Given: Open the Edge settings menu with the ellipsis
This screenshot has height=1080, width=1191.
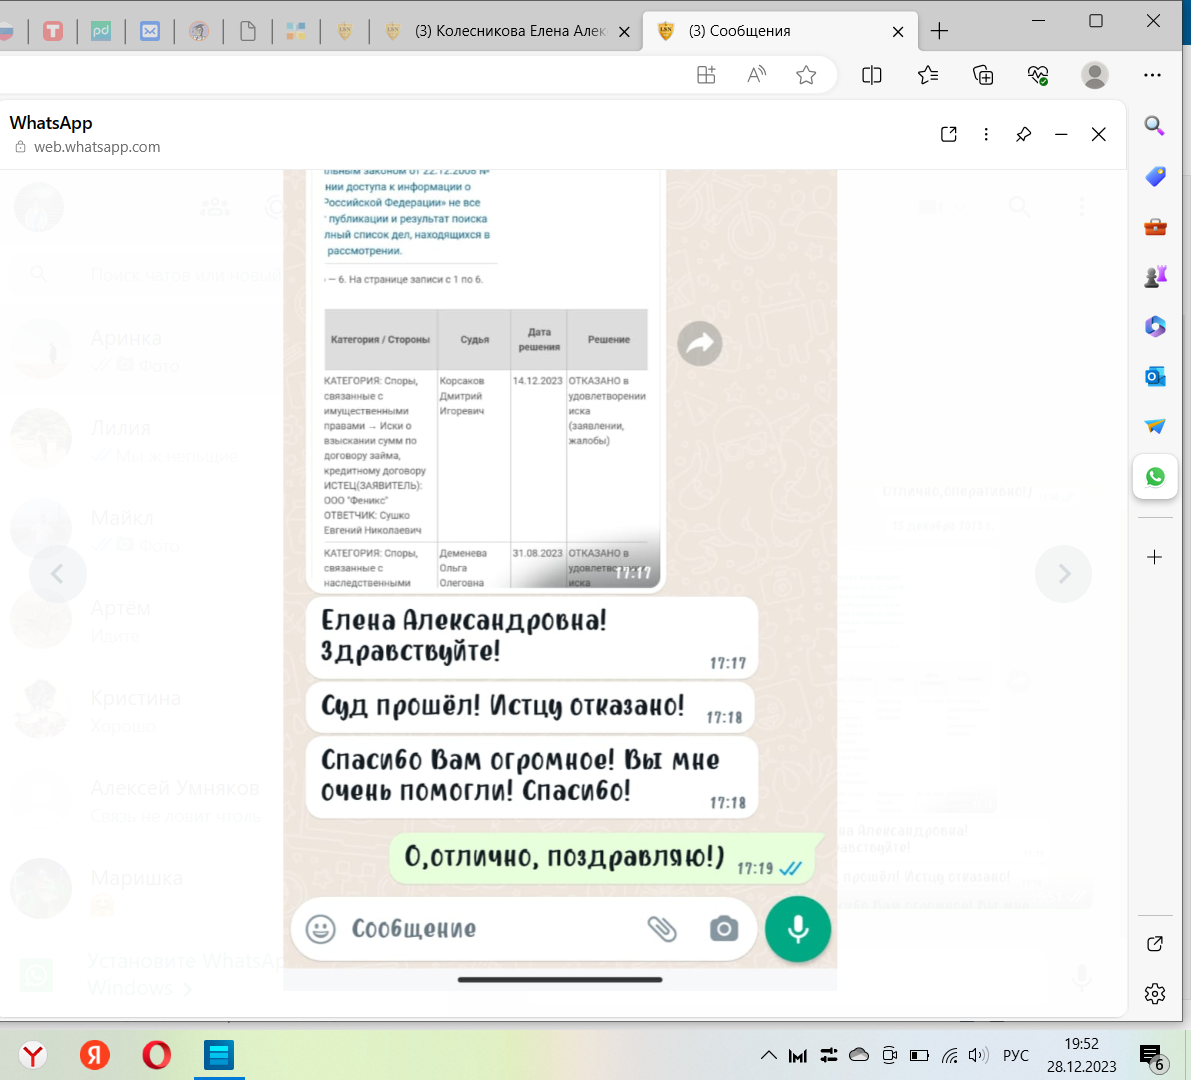Looking at the screenshot, I should (x=1153, y=74).
